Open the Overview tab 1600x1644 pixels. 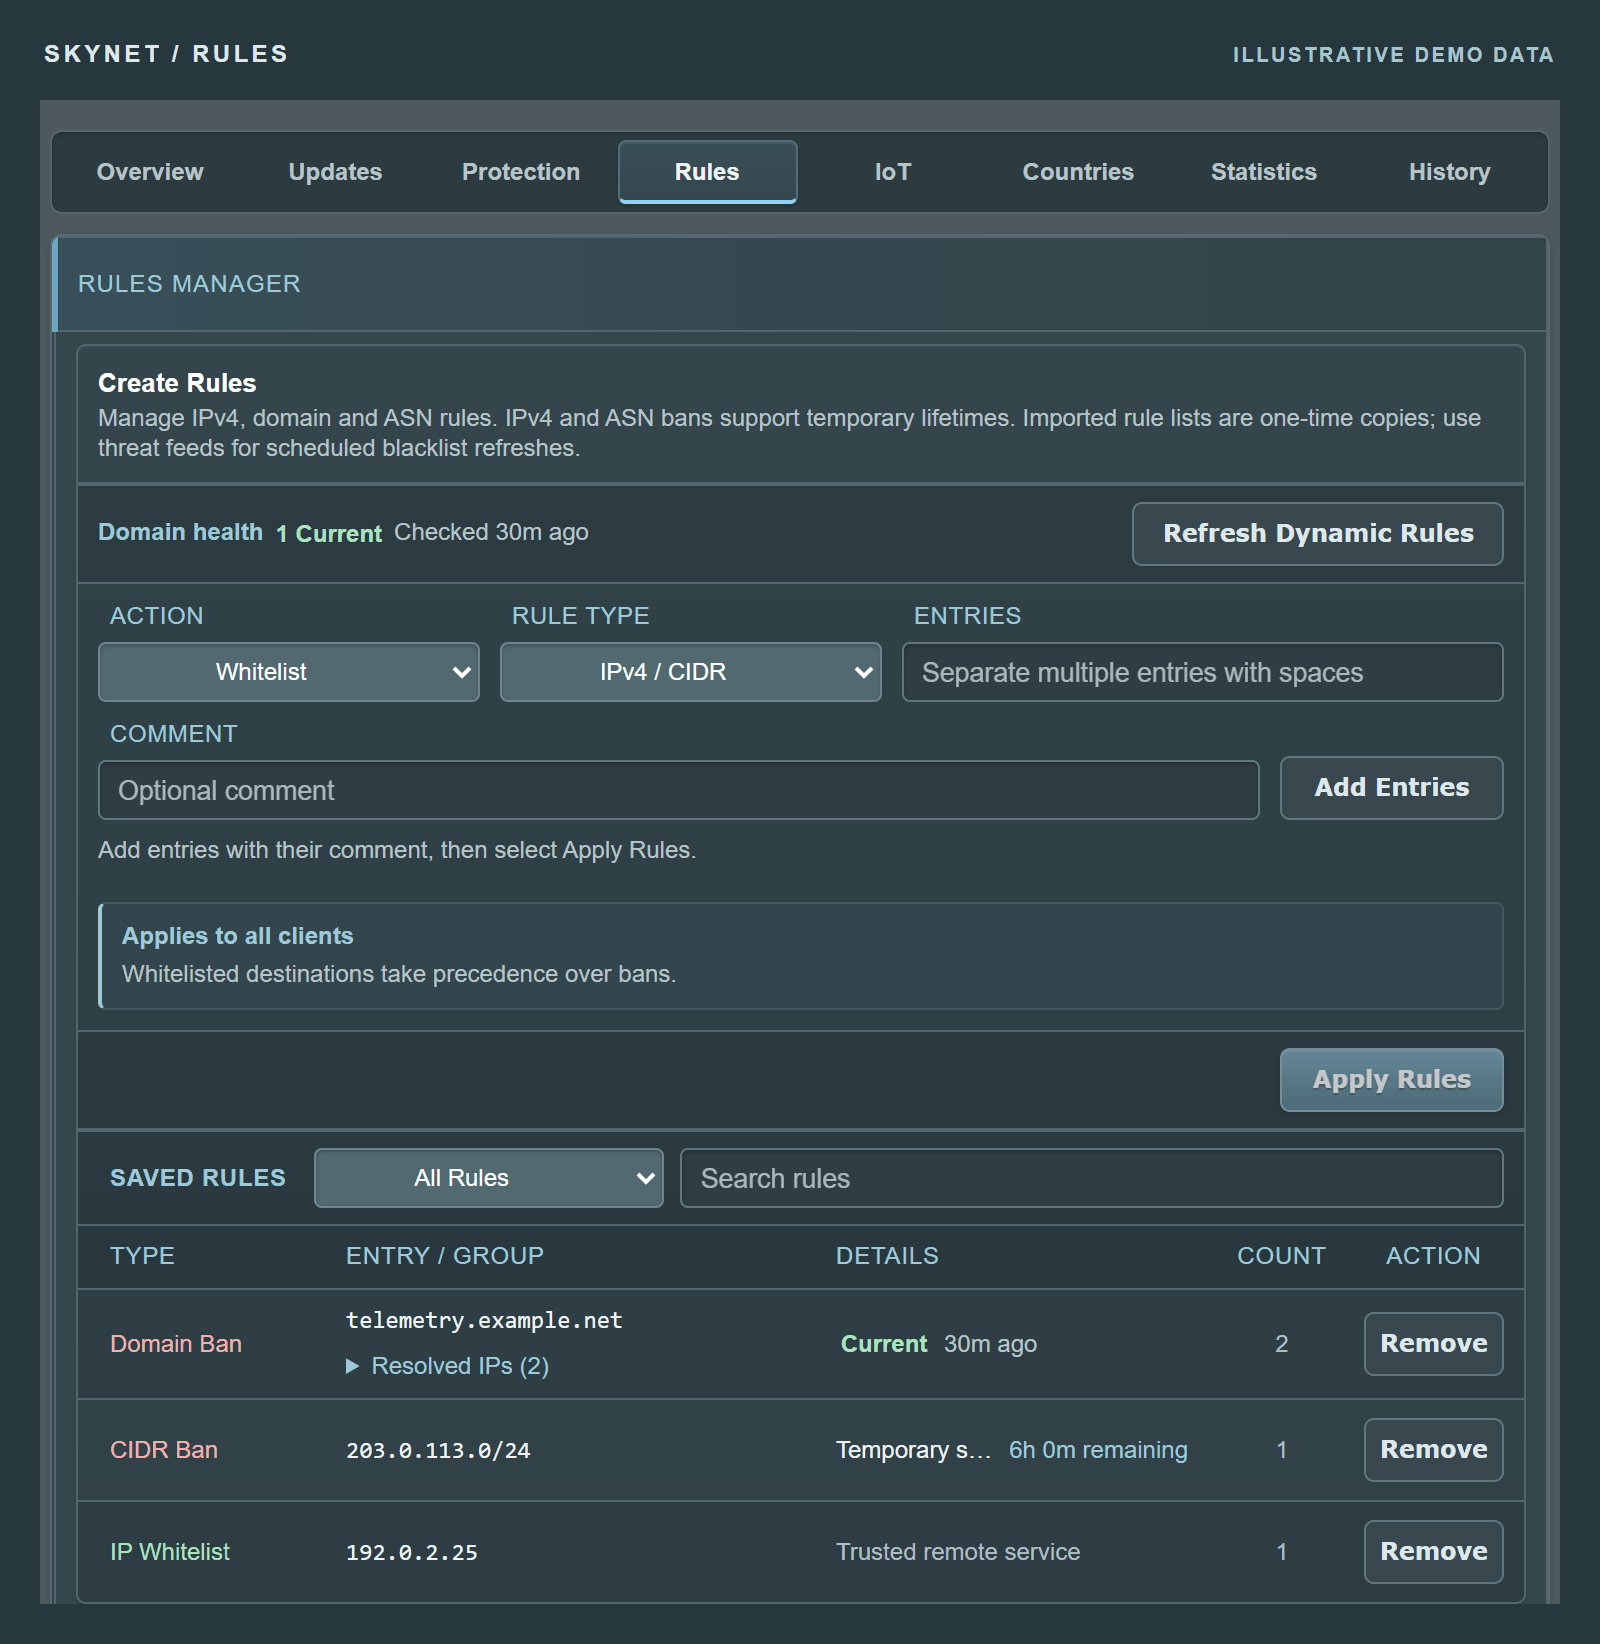click(x=150, y=172)
